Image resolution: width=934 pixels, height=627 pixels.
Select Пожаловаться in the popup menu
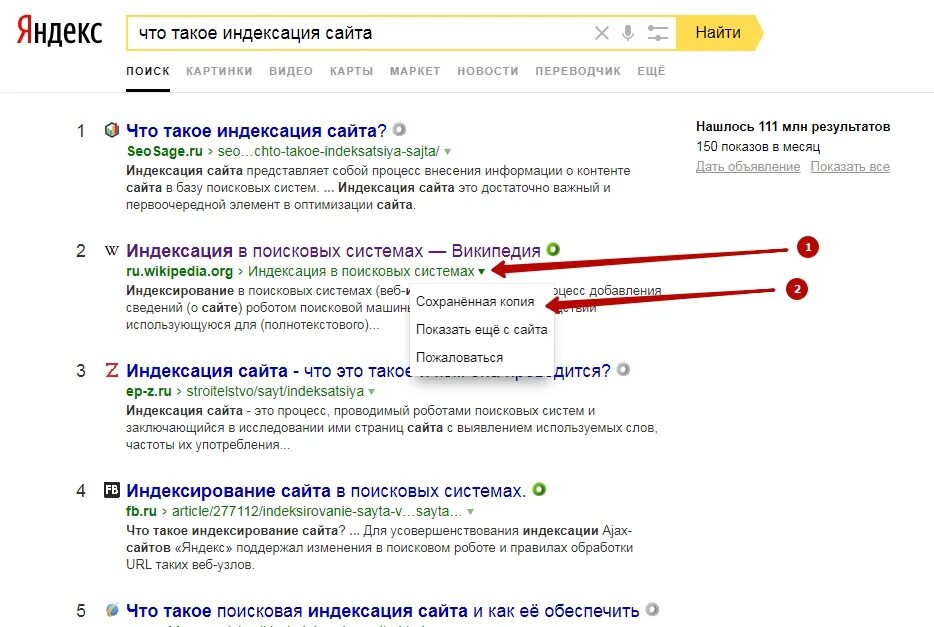(459, 358)
